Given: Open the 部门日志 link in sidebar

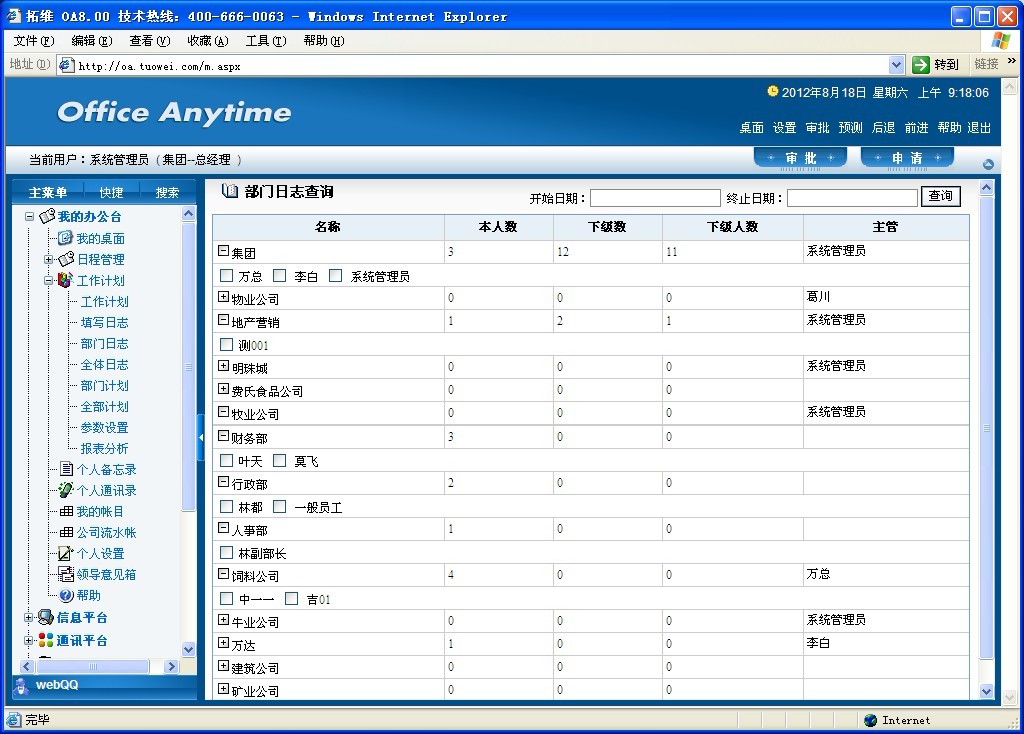Looking at the screenshot, I should pyautogui.click(x=104, y=343).
